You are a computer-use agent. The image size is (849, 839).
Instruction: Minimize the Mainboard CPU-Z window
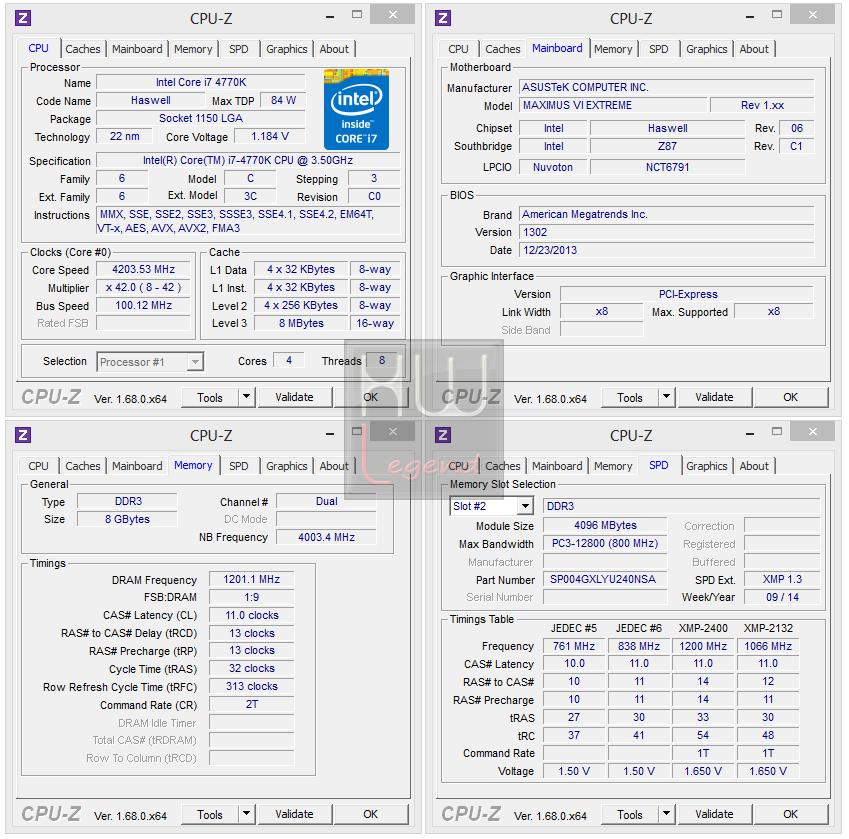pos(750,17)
